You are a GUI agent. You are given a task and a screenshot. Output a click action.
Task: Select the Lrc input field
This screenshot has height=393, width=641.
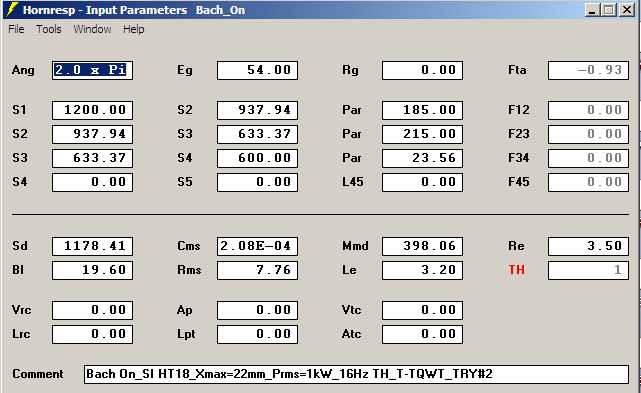(92, 335)
